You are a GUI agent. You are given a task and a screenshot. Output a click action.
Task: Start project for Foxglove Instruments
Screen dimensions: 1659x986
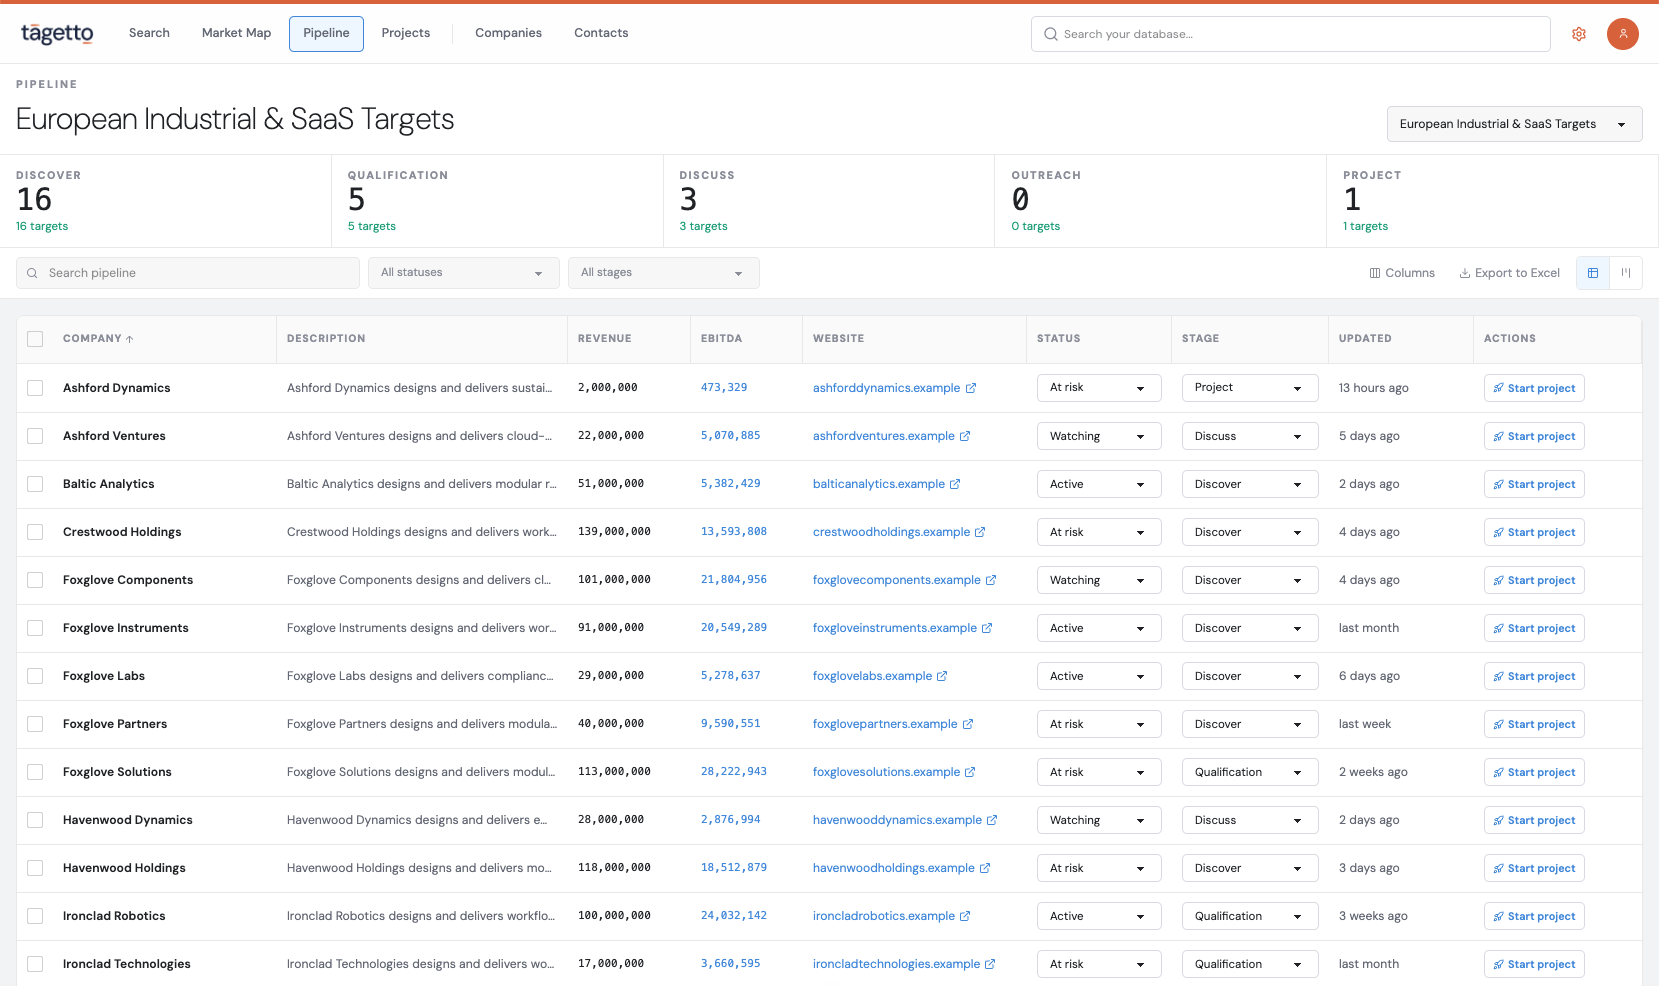pyautogui.click(x=1534, y=628)
